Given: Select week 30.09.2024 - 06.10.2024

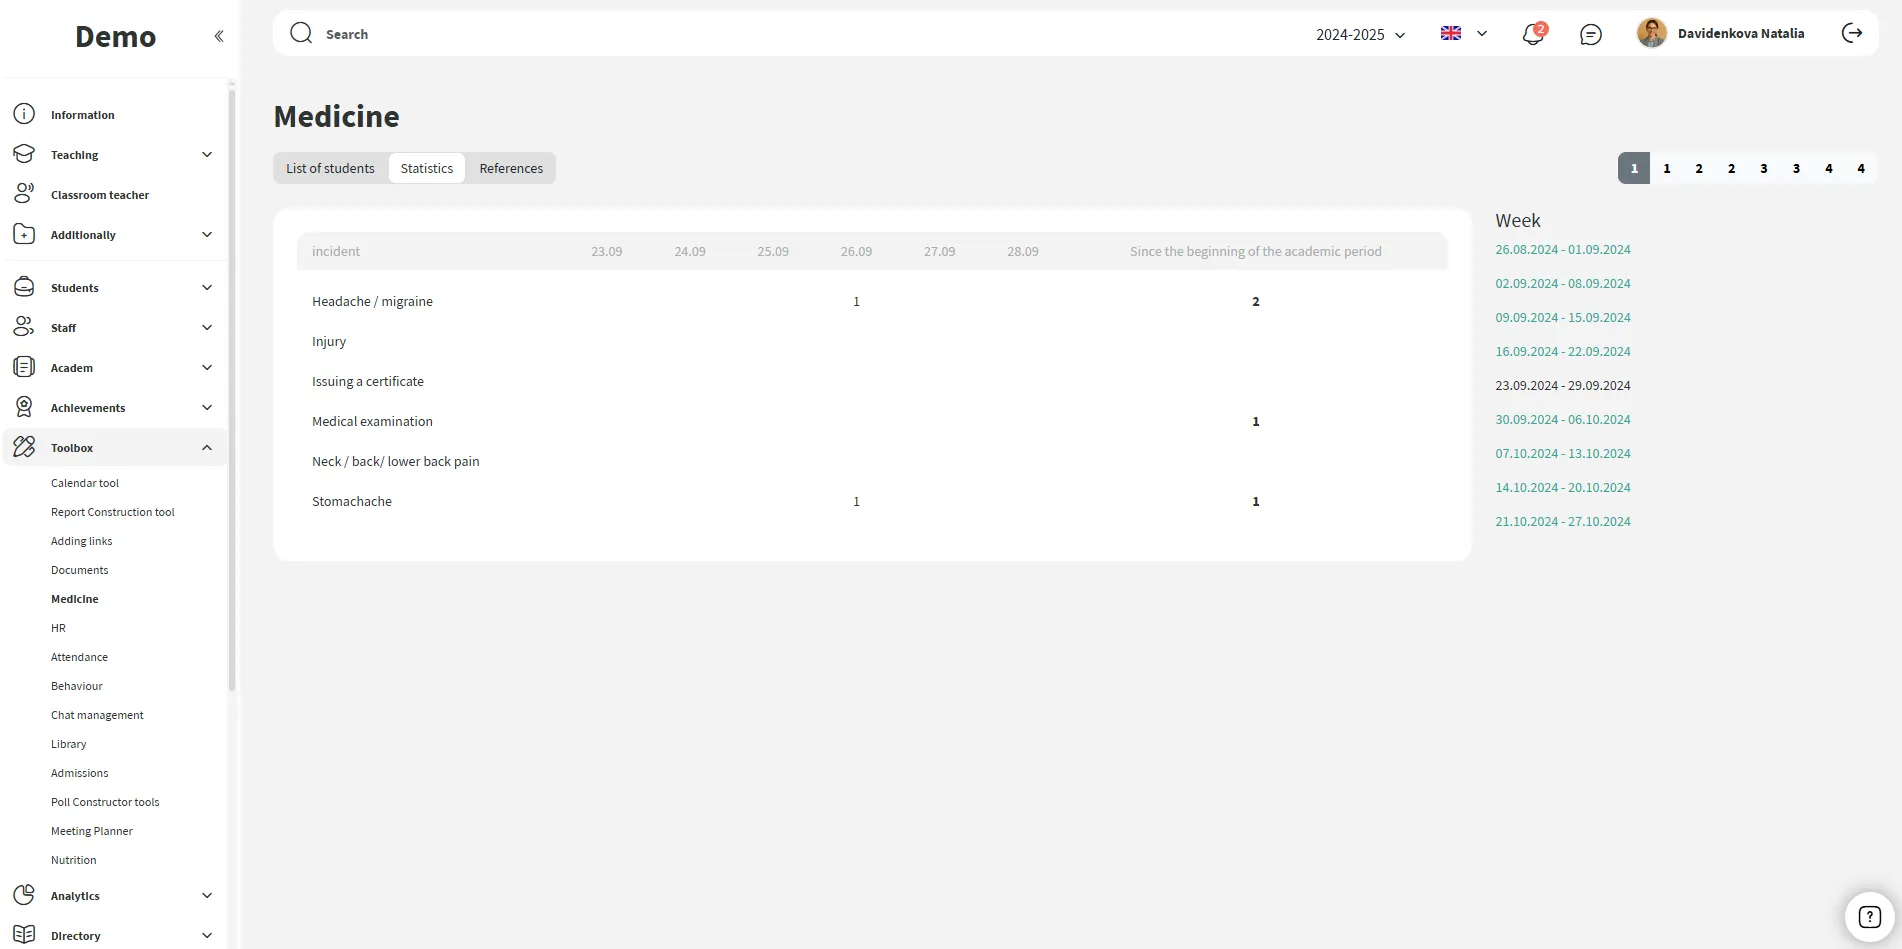Looking at the screenshot, I should pos(1562,420).
